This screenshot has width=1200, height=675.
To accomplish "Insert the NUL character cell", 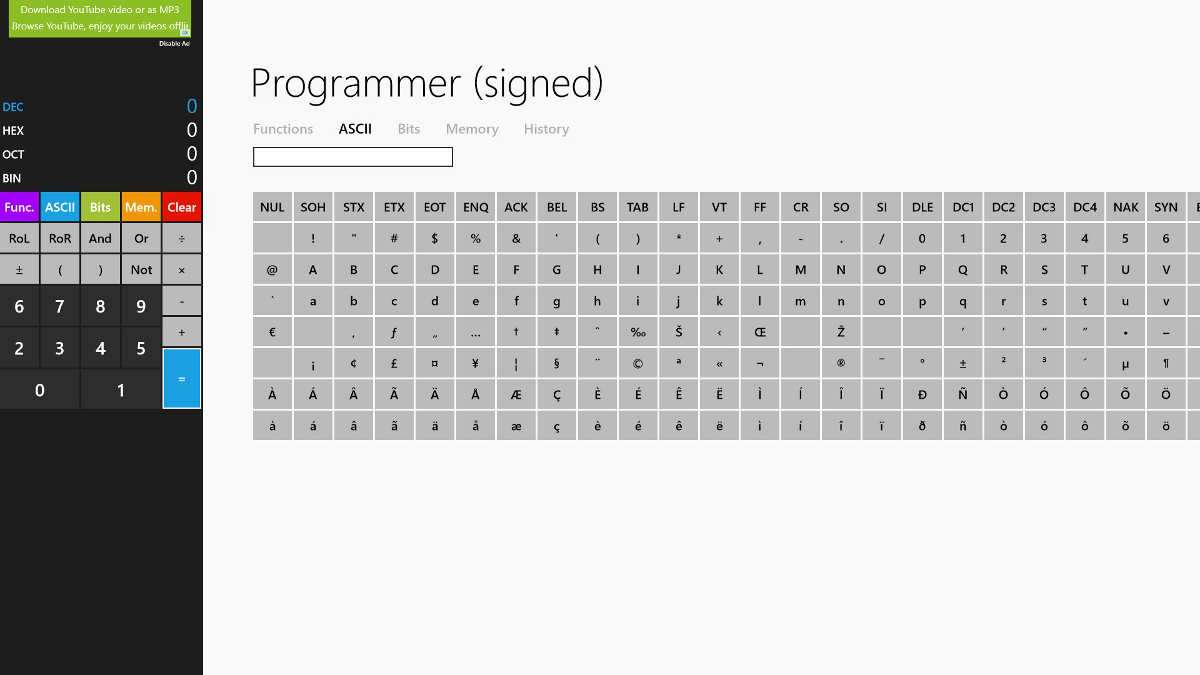I will [272, 207].
